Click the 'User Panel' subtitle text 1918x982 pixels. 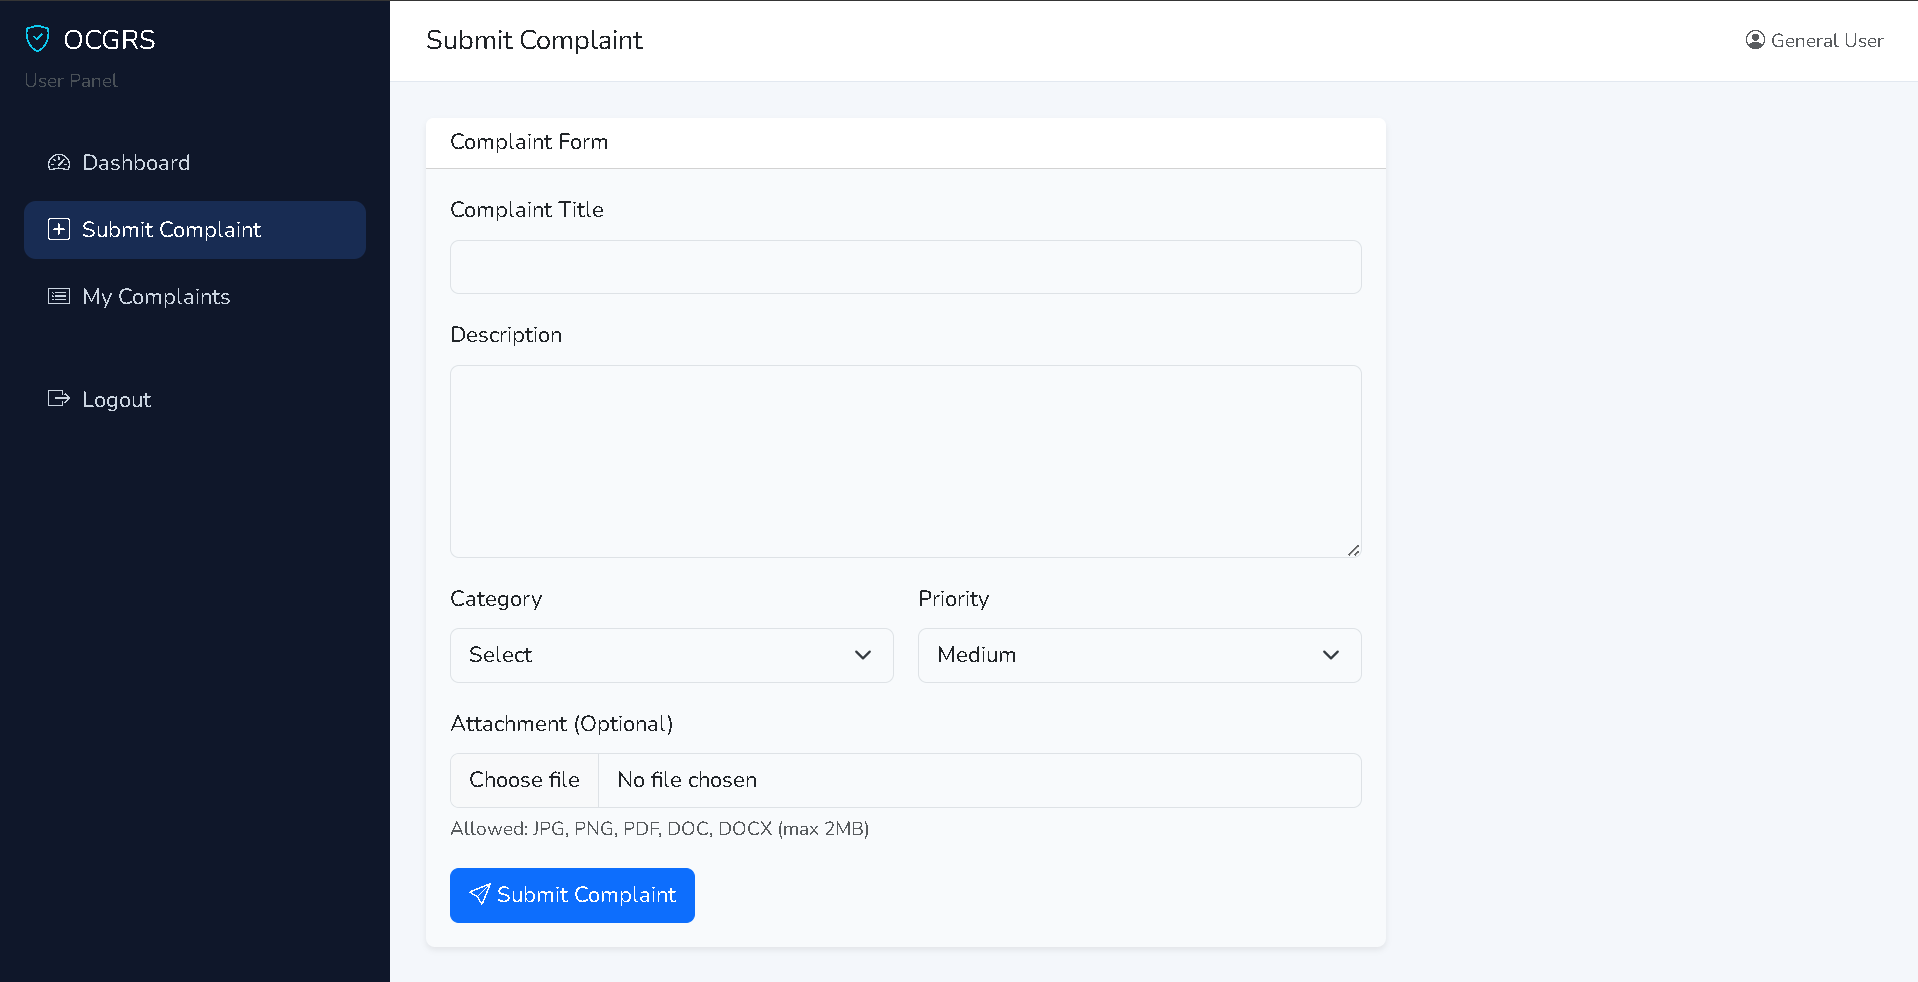point(71,81)
